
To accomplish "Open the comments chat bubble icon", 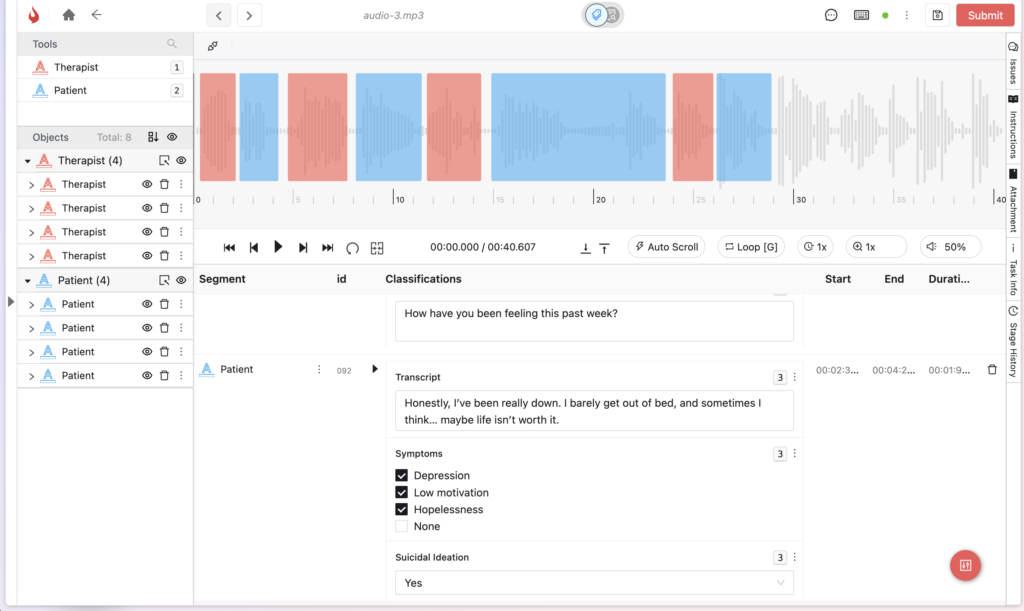I will tap(831, 15).
